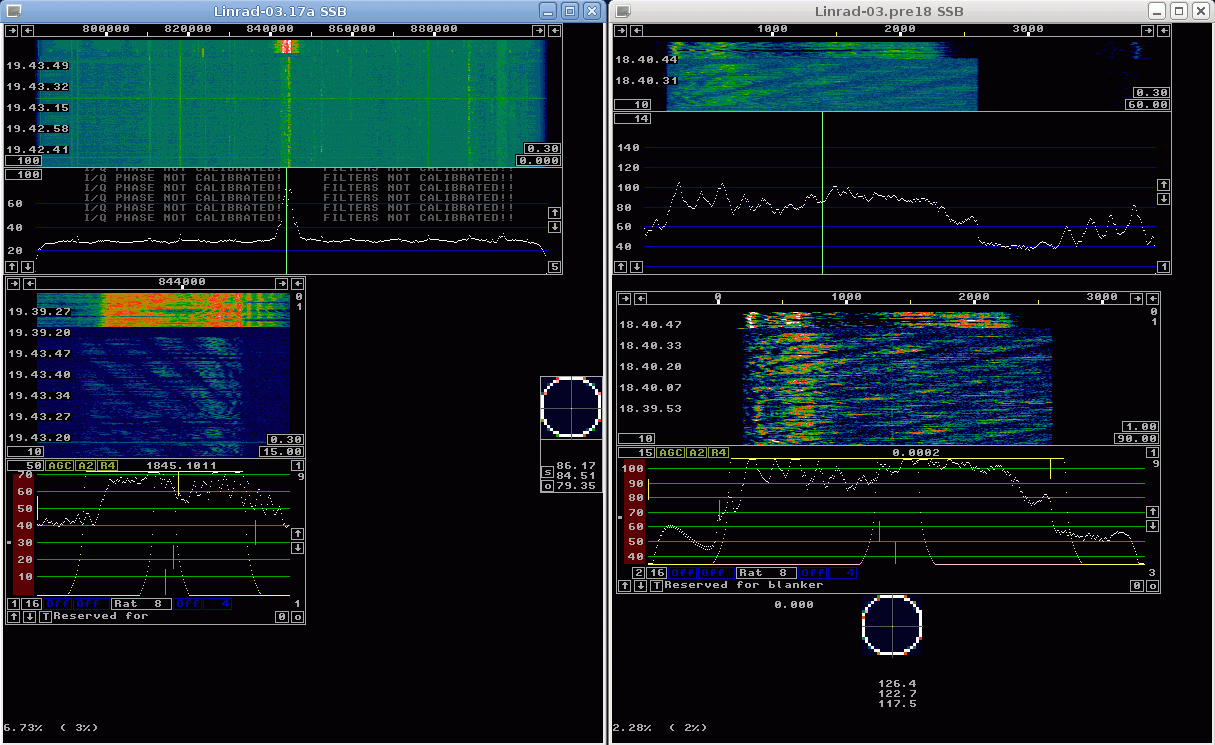Click up-arrow at right edge of 1845.1011 baseband graph
This screenshot has width=1215, height=745.
298,533
